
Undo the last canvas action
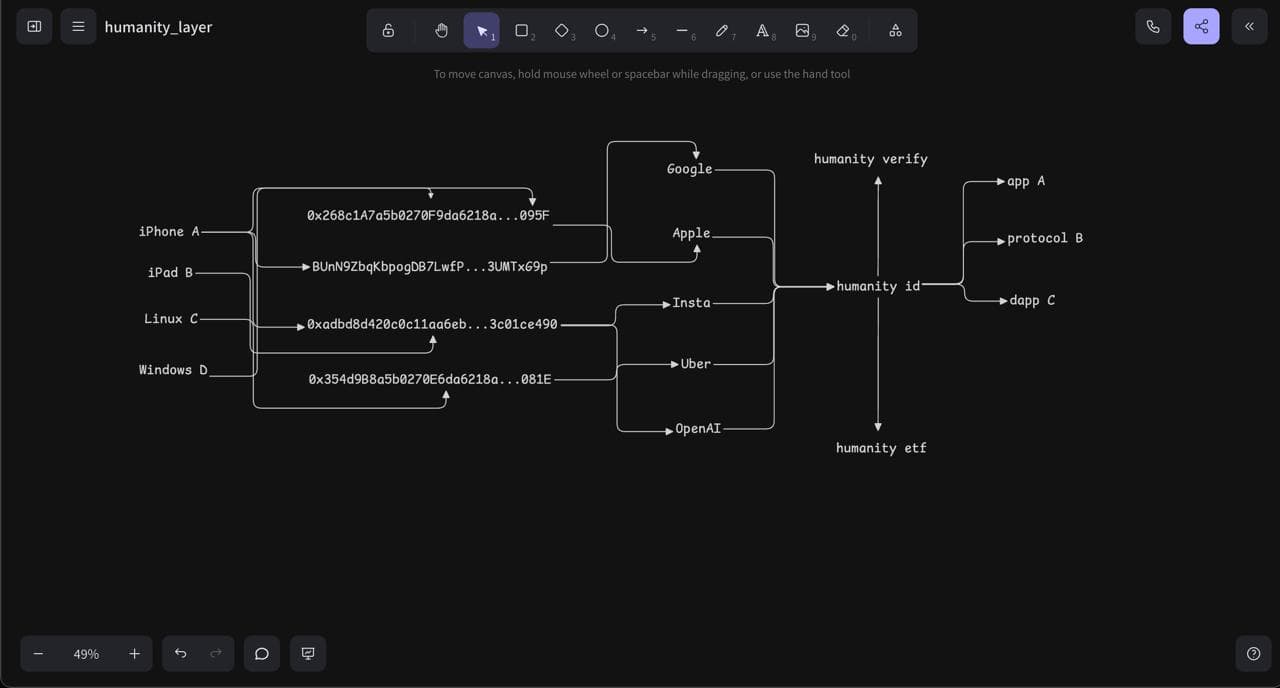pyautogui.click(x=180, y=653)
